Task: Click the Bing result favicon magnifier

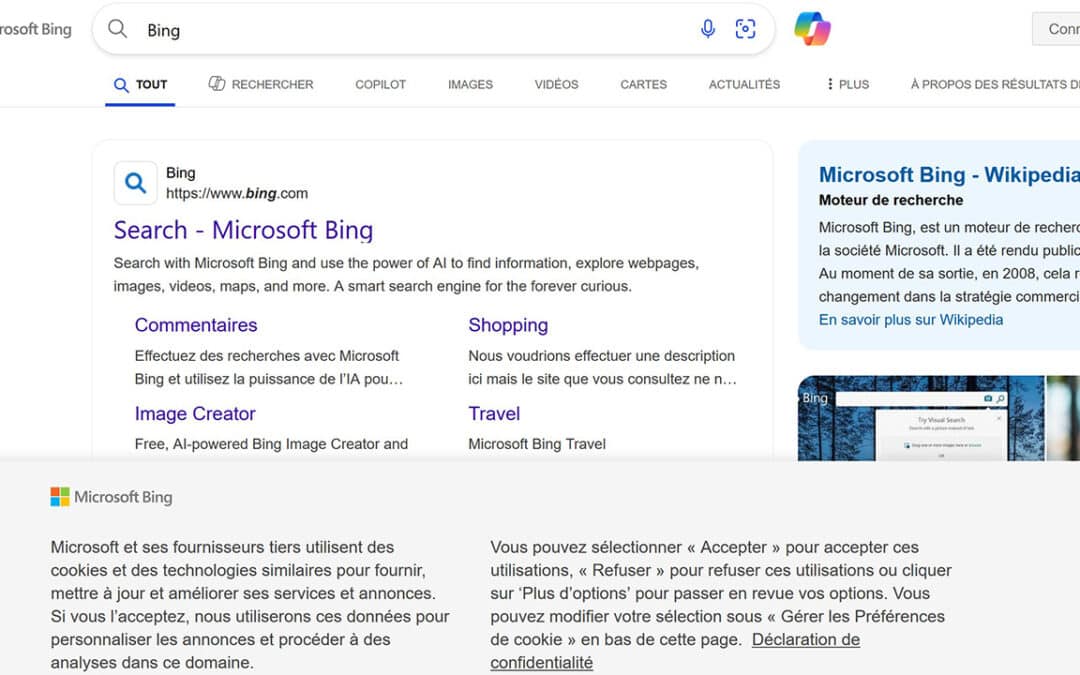Action: 136,183
